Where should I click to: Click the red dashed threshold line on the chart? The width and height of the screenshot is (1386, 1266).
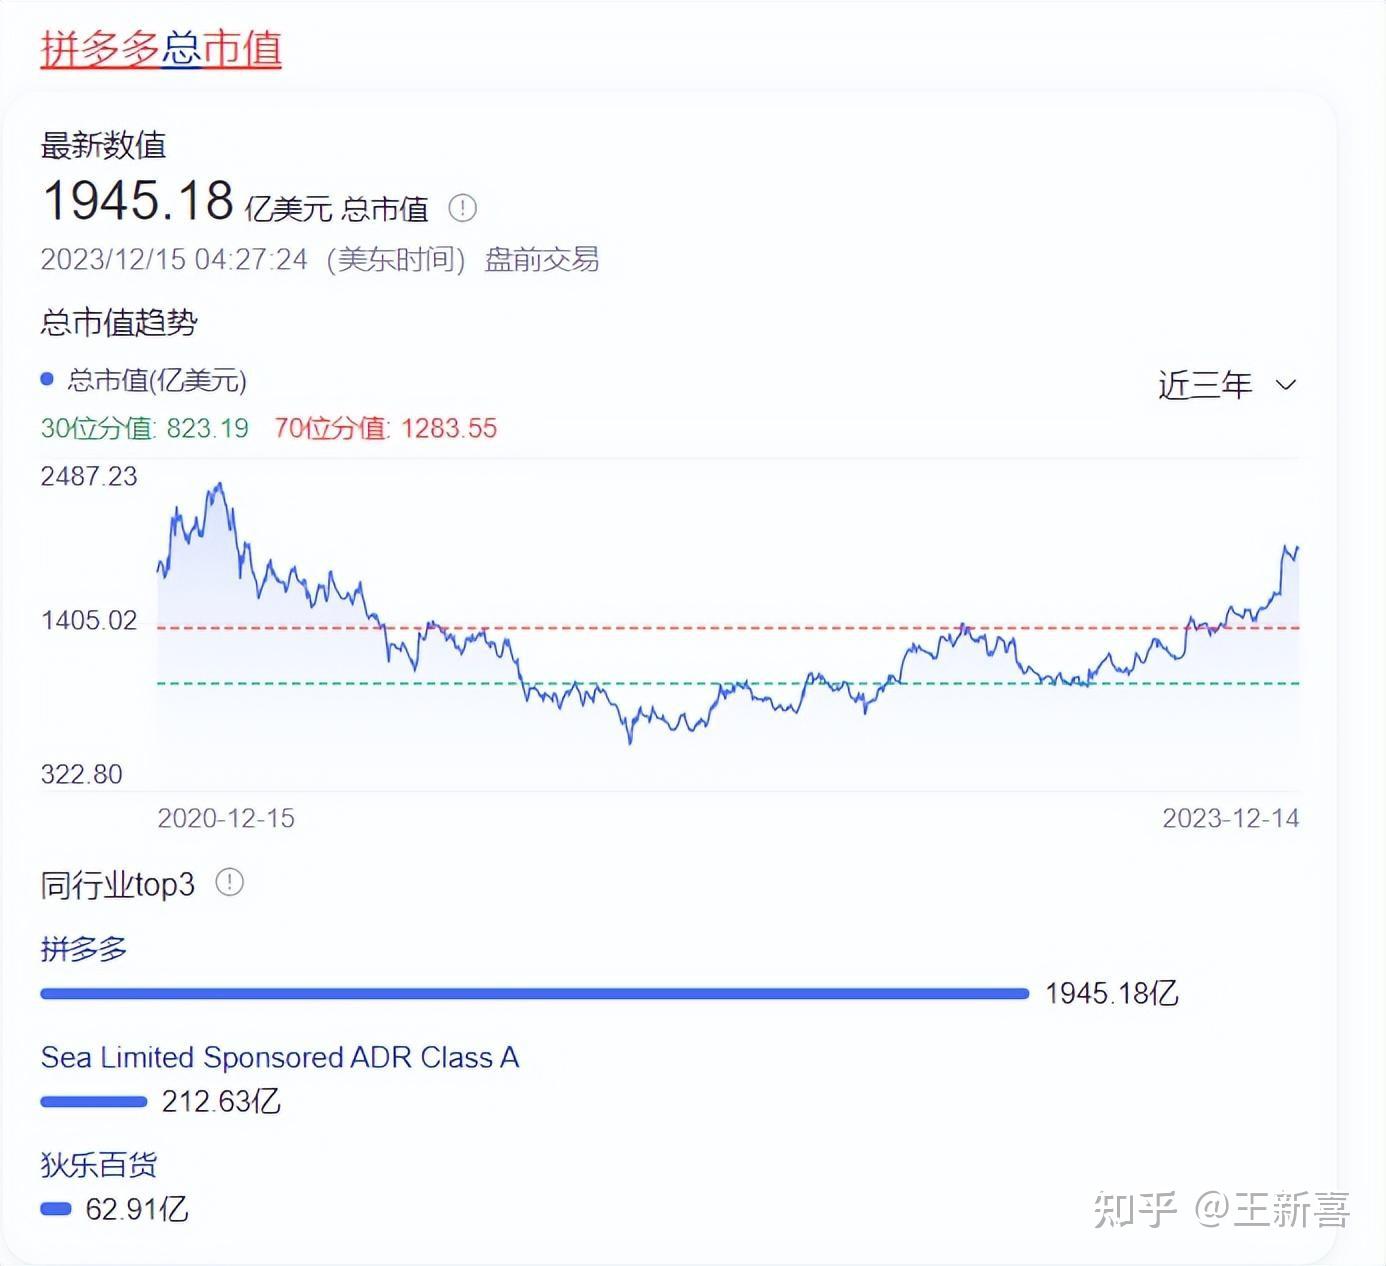tap(700, 628)
